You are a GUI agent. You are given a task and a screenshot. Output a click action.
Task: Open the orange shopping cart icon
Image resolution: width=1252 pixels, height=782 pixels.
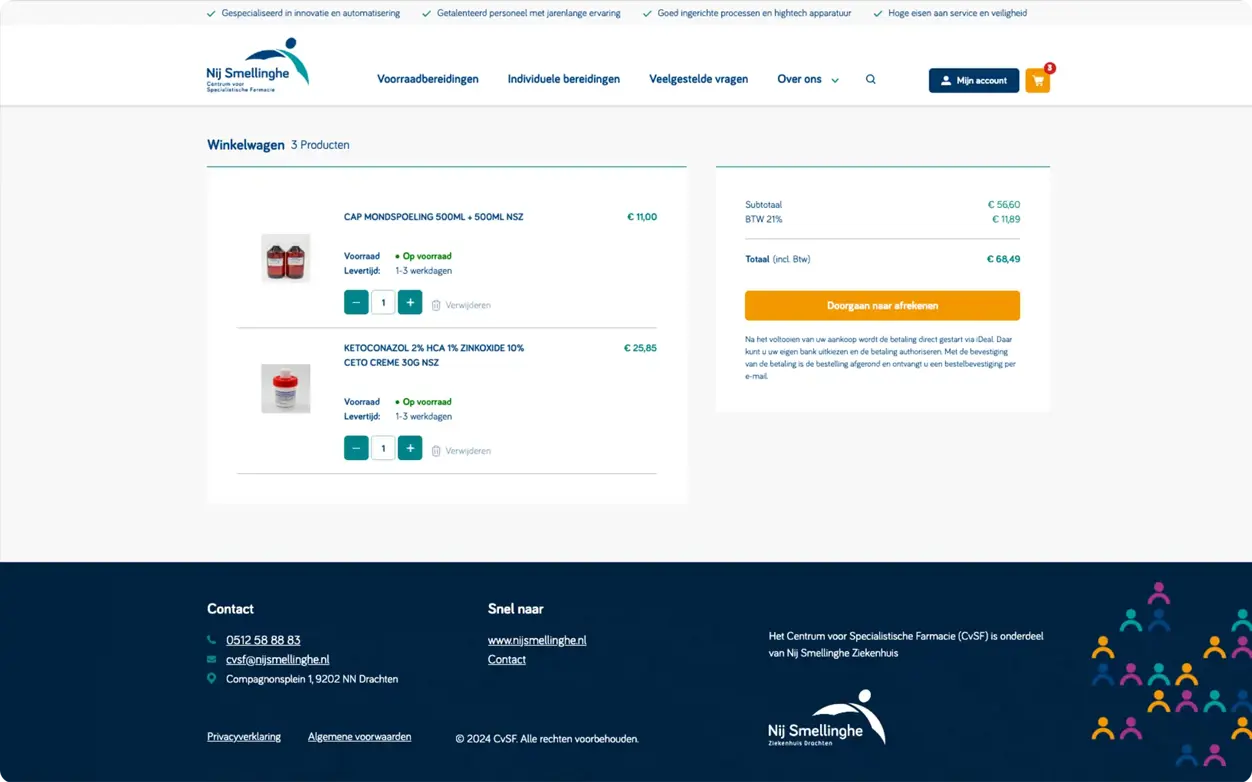coord(1037,81)
